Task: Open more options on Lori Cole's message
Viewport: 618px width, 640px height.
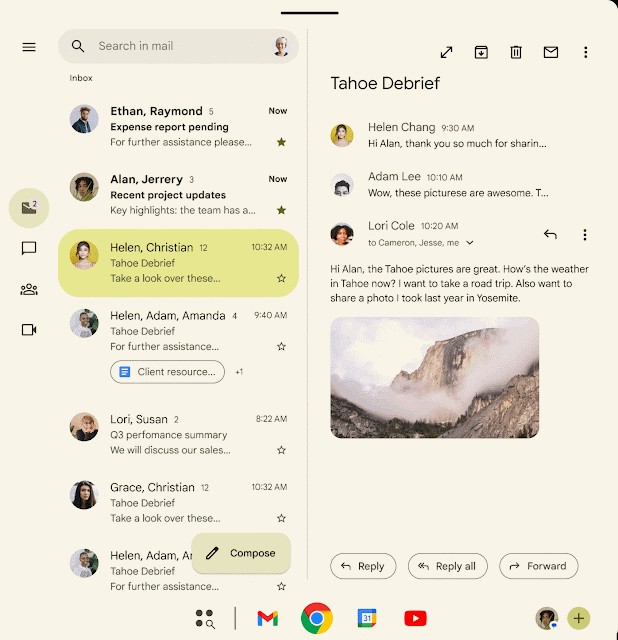Action: tap(585, 235)
